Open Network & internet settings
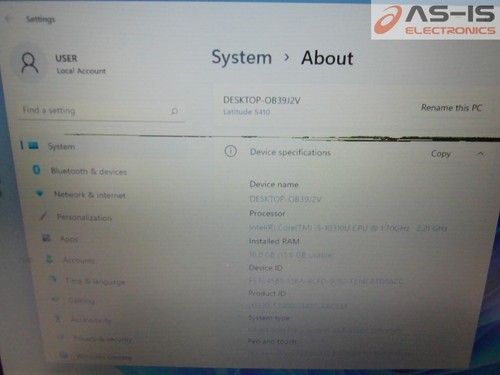Screen dimensions: 500x375 click(90, 195)
